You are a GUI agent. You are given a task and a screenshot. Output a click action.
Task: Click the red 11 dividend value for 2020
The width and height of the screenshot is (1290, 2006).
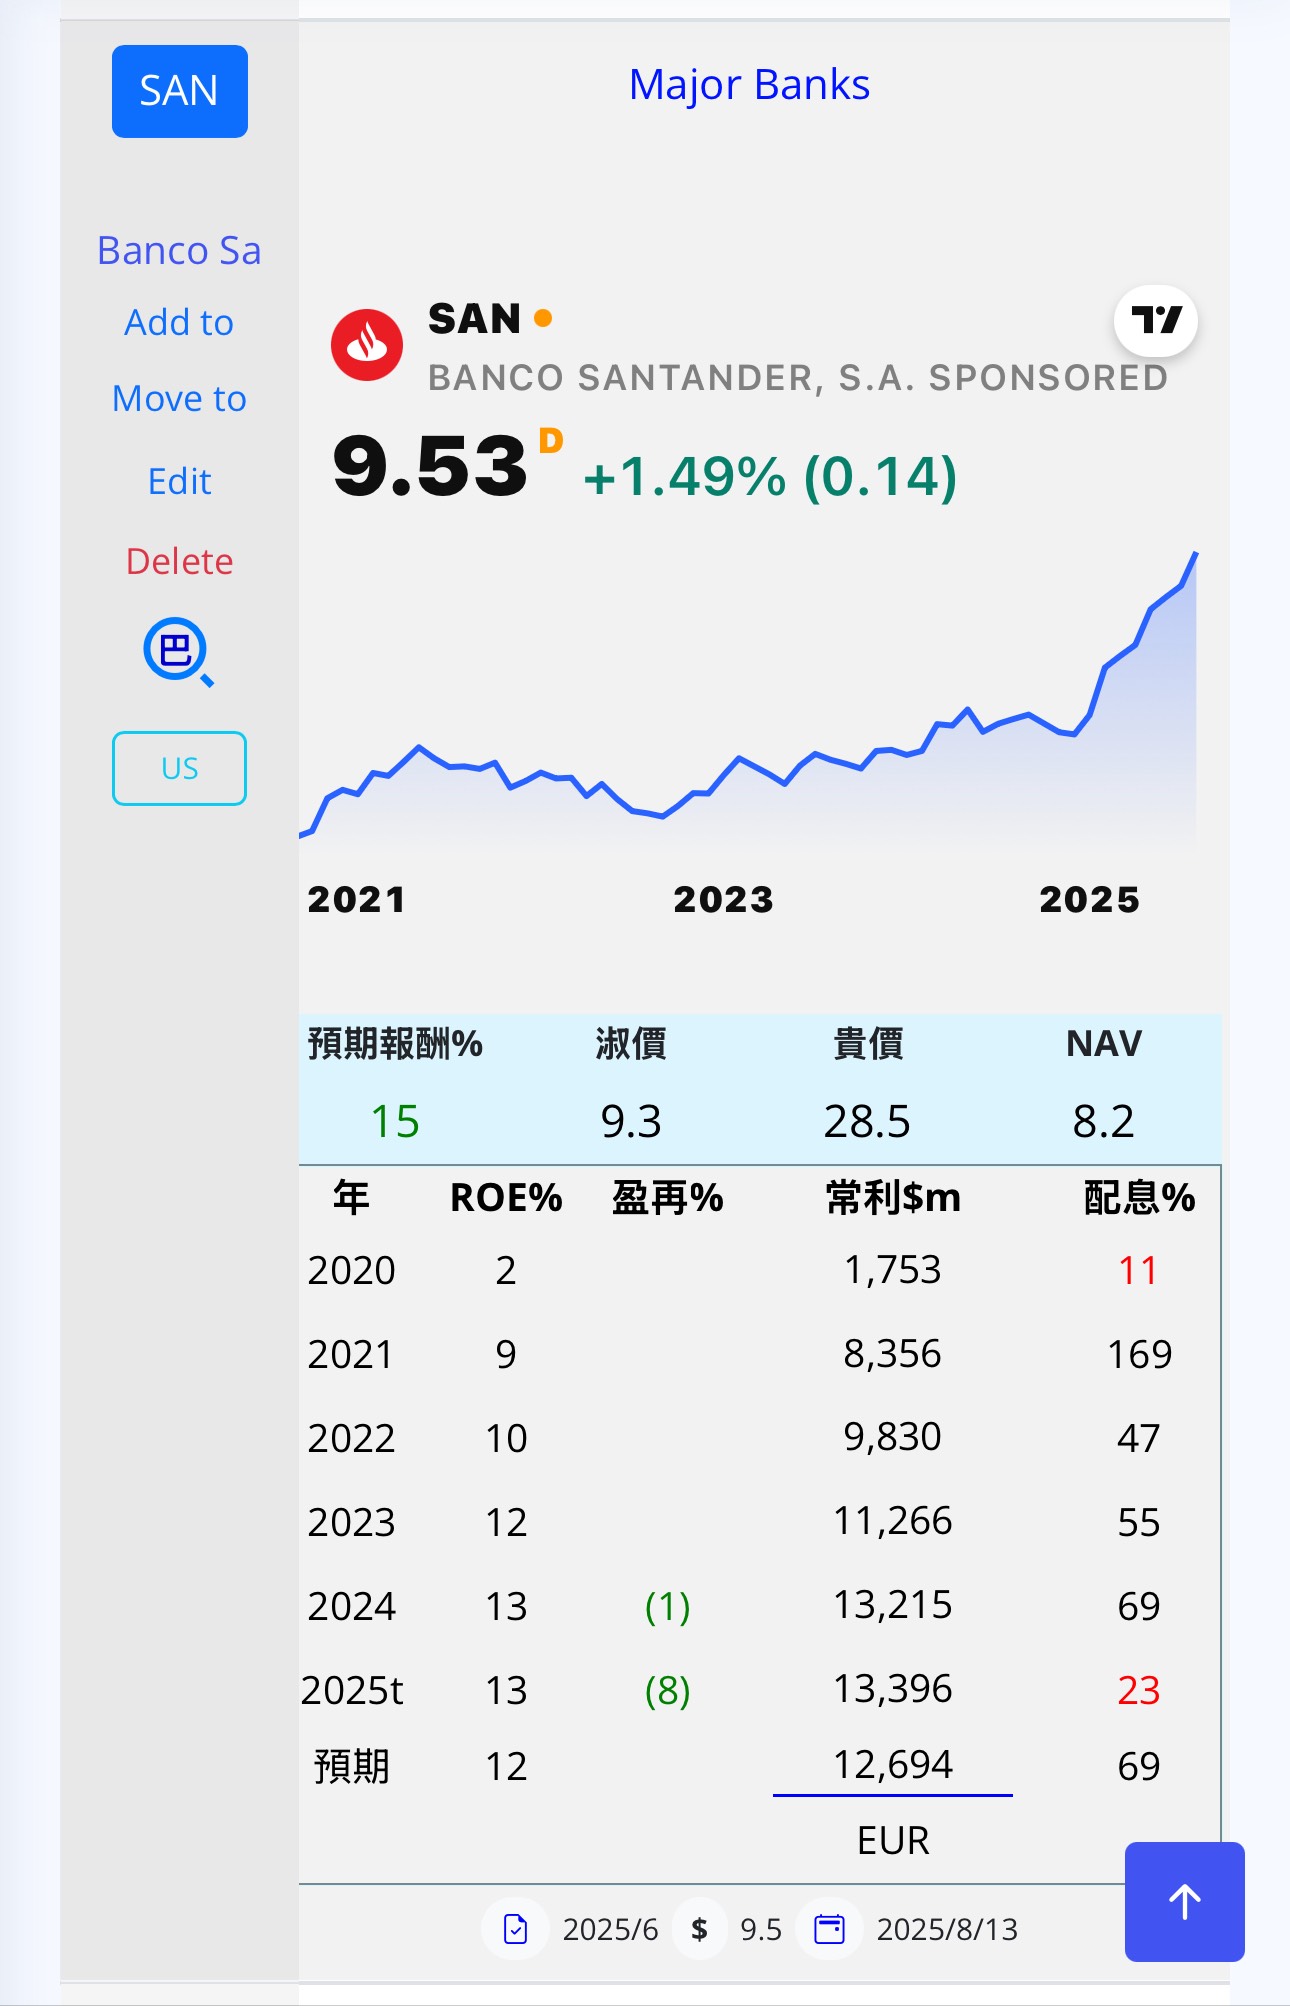click(x=1139, y=1270)
